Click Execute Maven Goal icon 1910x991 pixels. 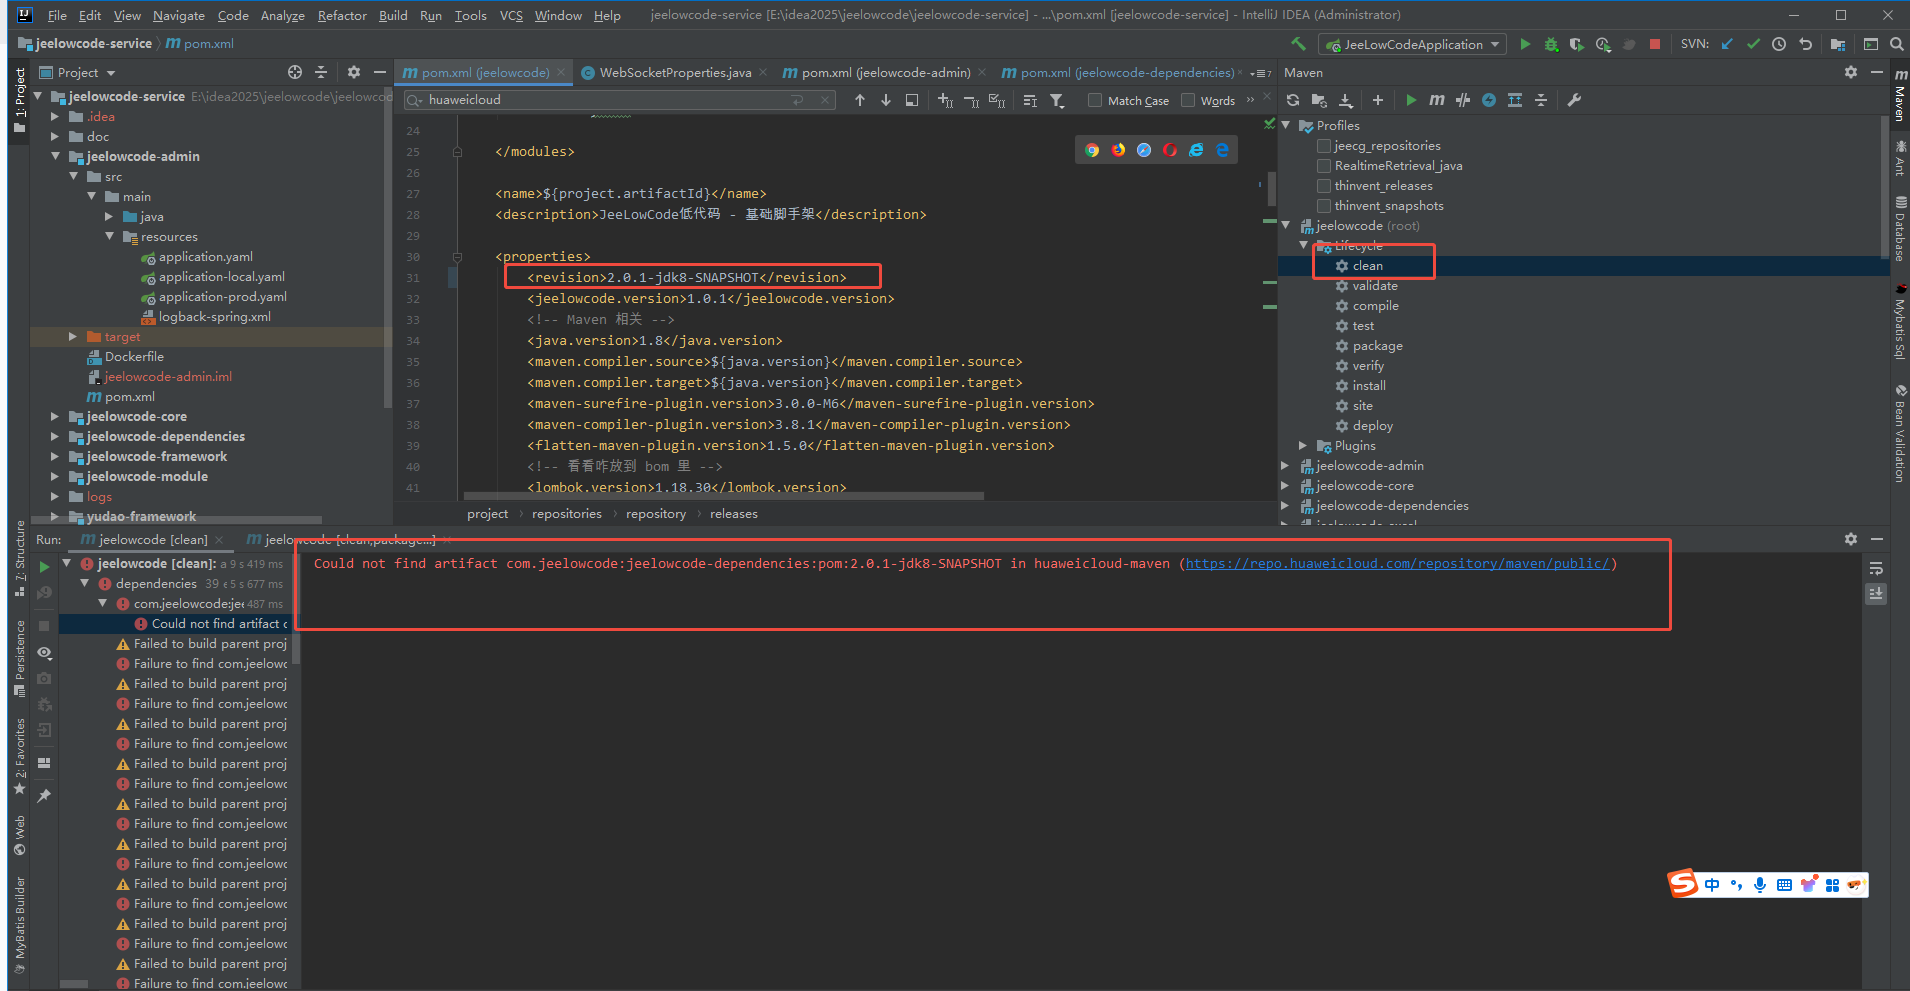[1436, 100]
